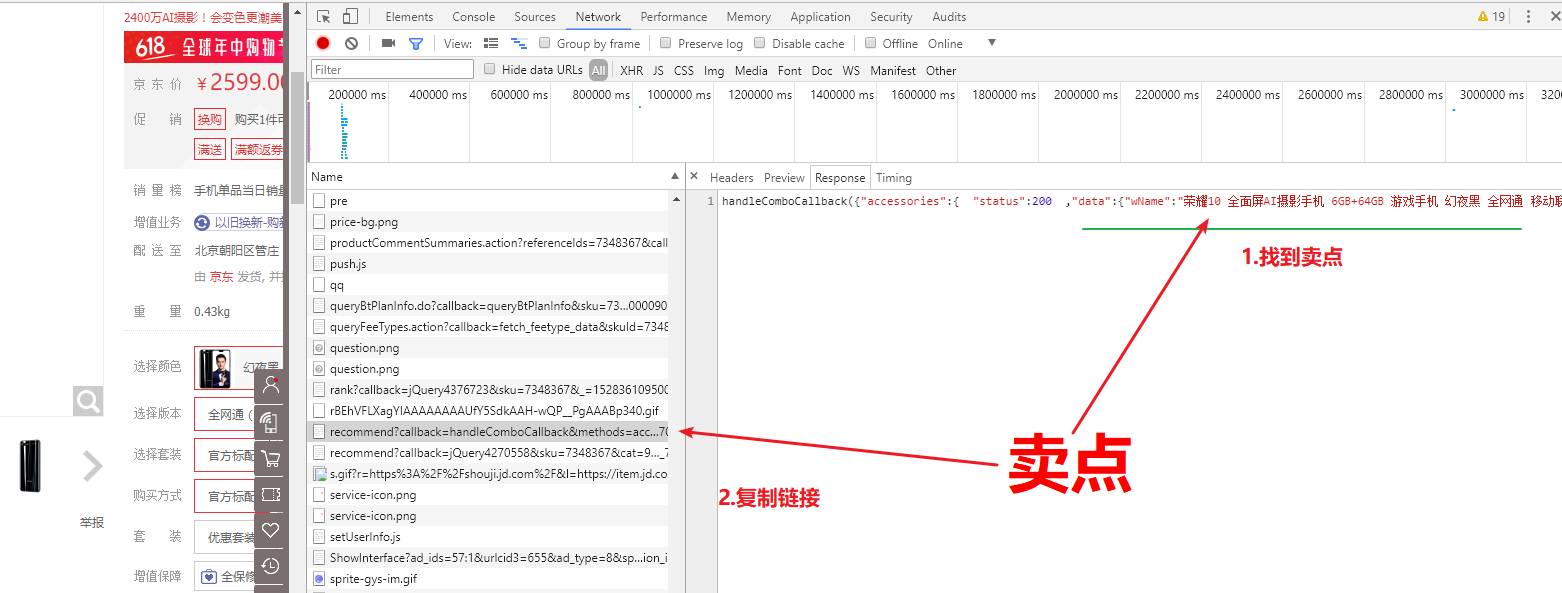
Task: Click the Filter text input field
Action: (393, 69)
